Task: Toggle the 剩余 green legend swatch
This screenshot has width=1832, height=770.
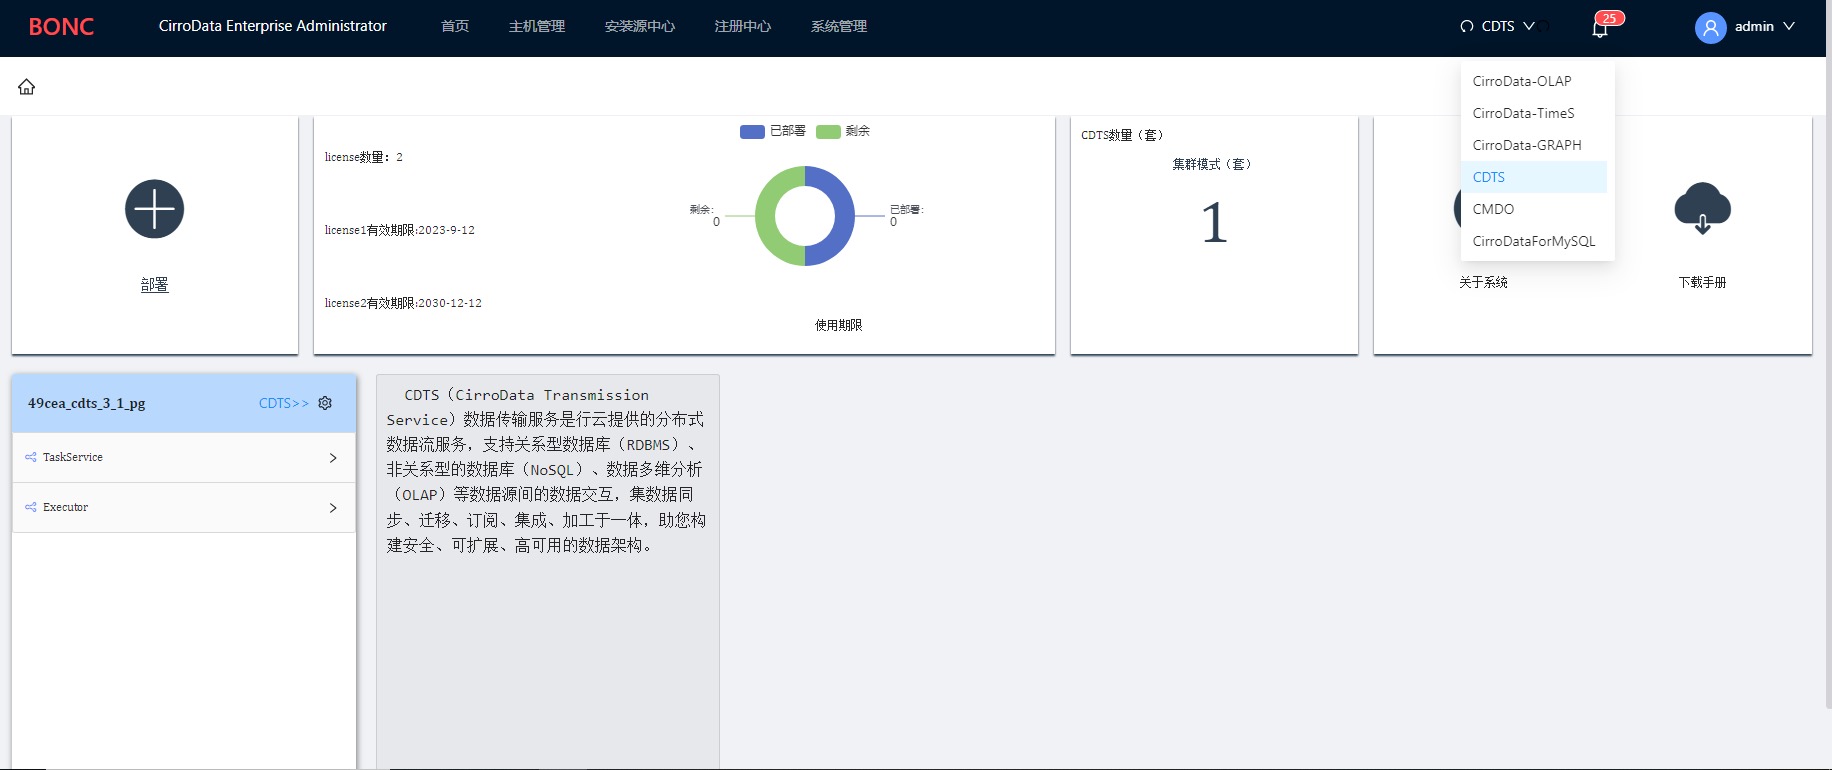Action: point(828,132)
